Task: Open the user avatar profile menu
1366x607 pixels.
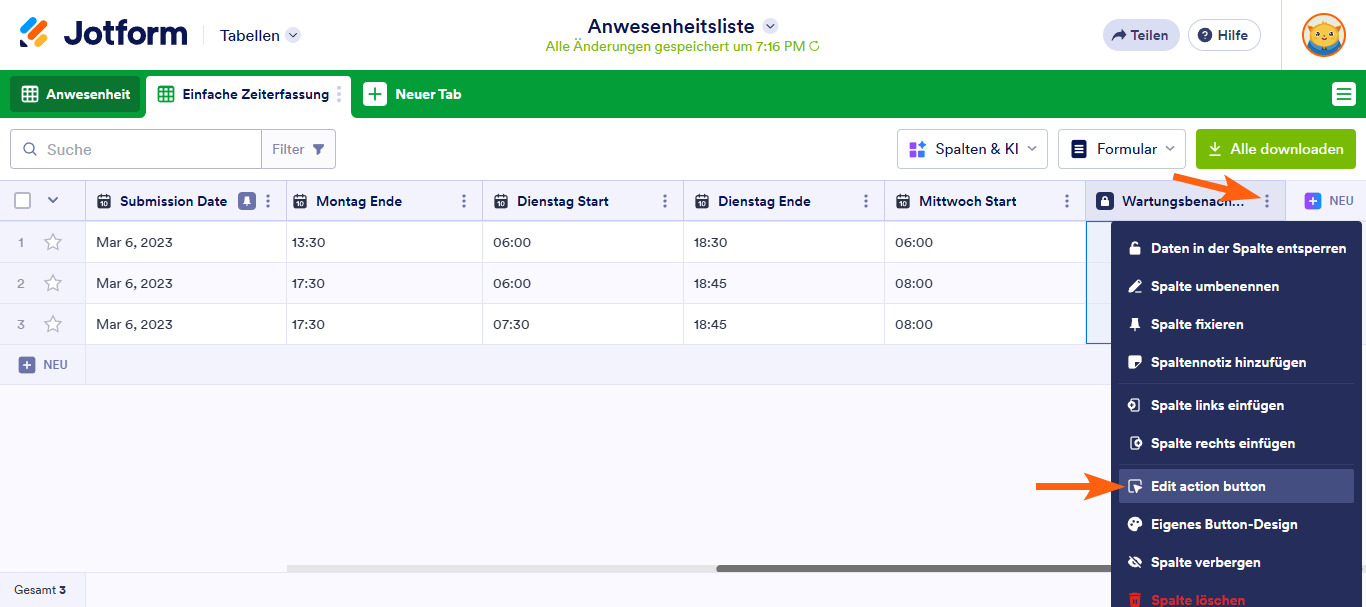Action: (1323, 35)
